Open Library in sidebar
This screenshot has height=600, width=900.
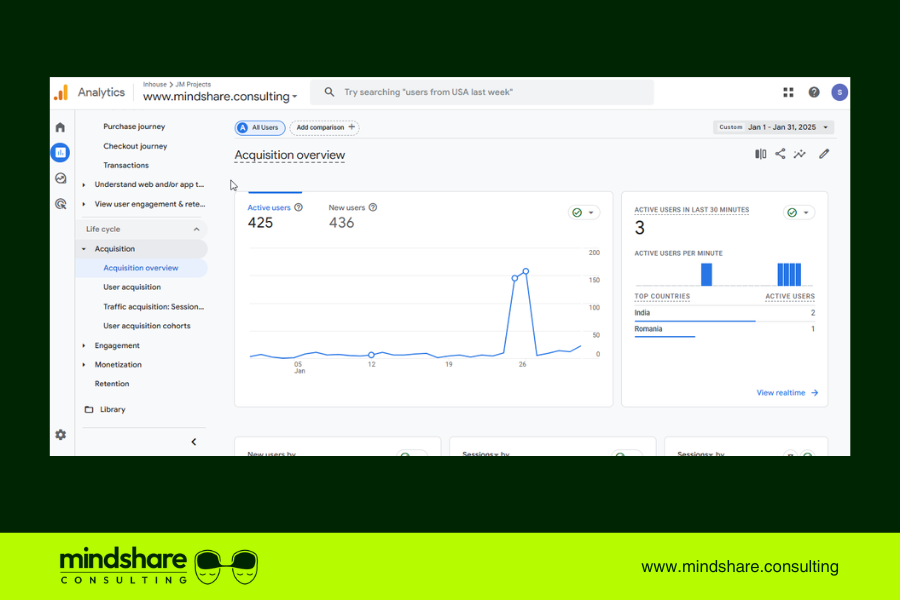112,409
